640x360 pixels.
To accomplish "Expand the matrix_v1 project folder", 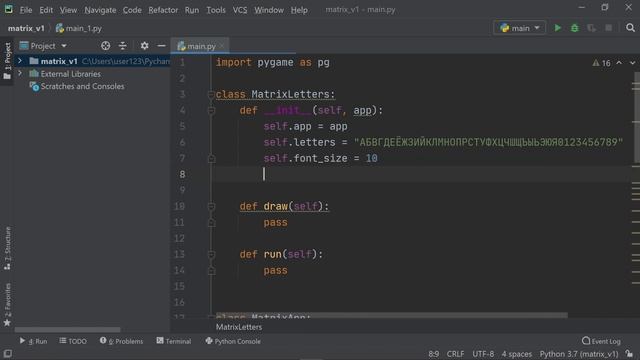I will point(20,61).
